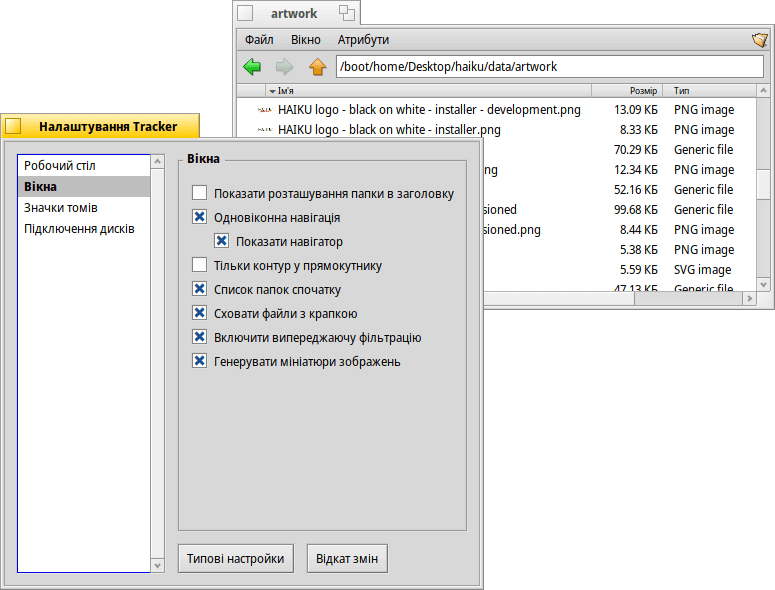Sort files by the Тип column header

709,91
